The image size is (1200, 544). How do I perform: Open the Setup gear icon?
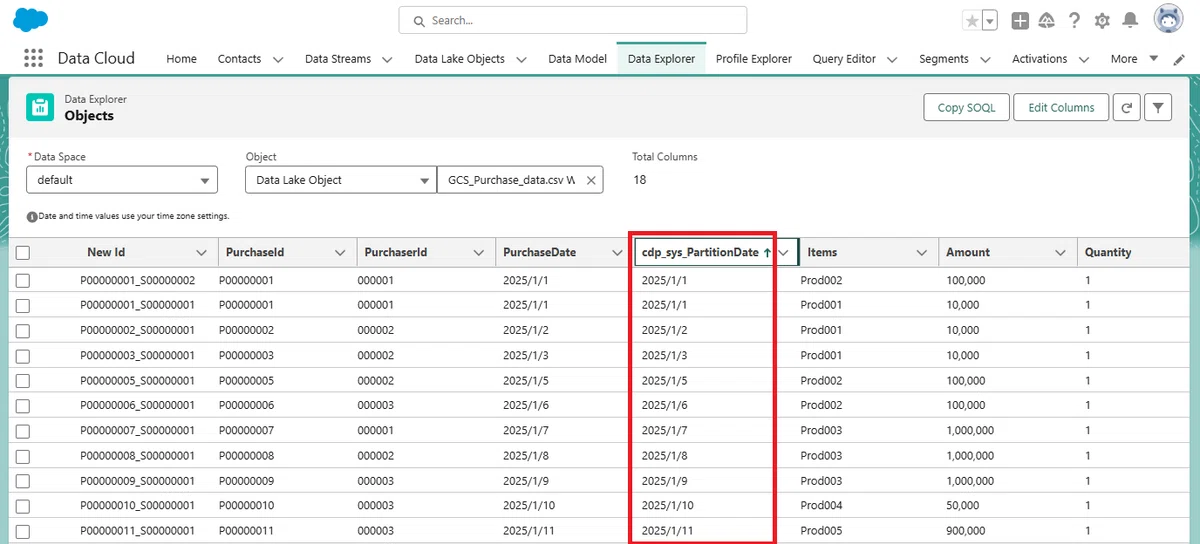(x=1102, y=20)
